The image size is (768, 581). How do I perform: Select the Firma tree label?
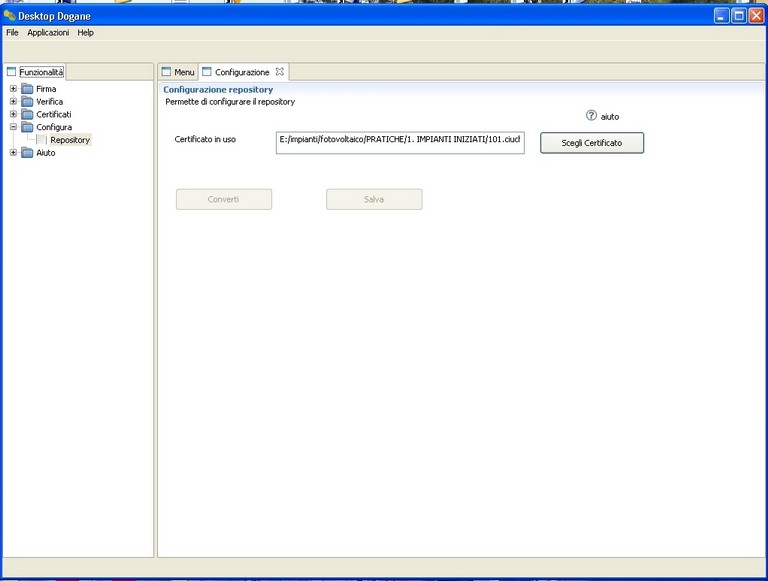tap(46, 89)
